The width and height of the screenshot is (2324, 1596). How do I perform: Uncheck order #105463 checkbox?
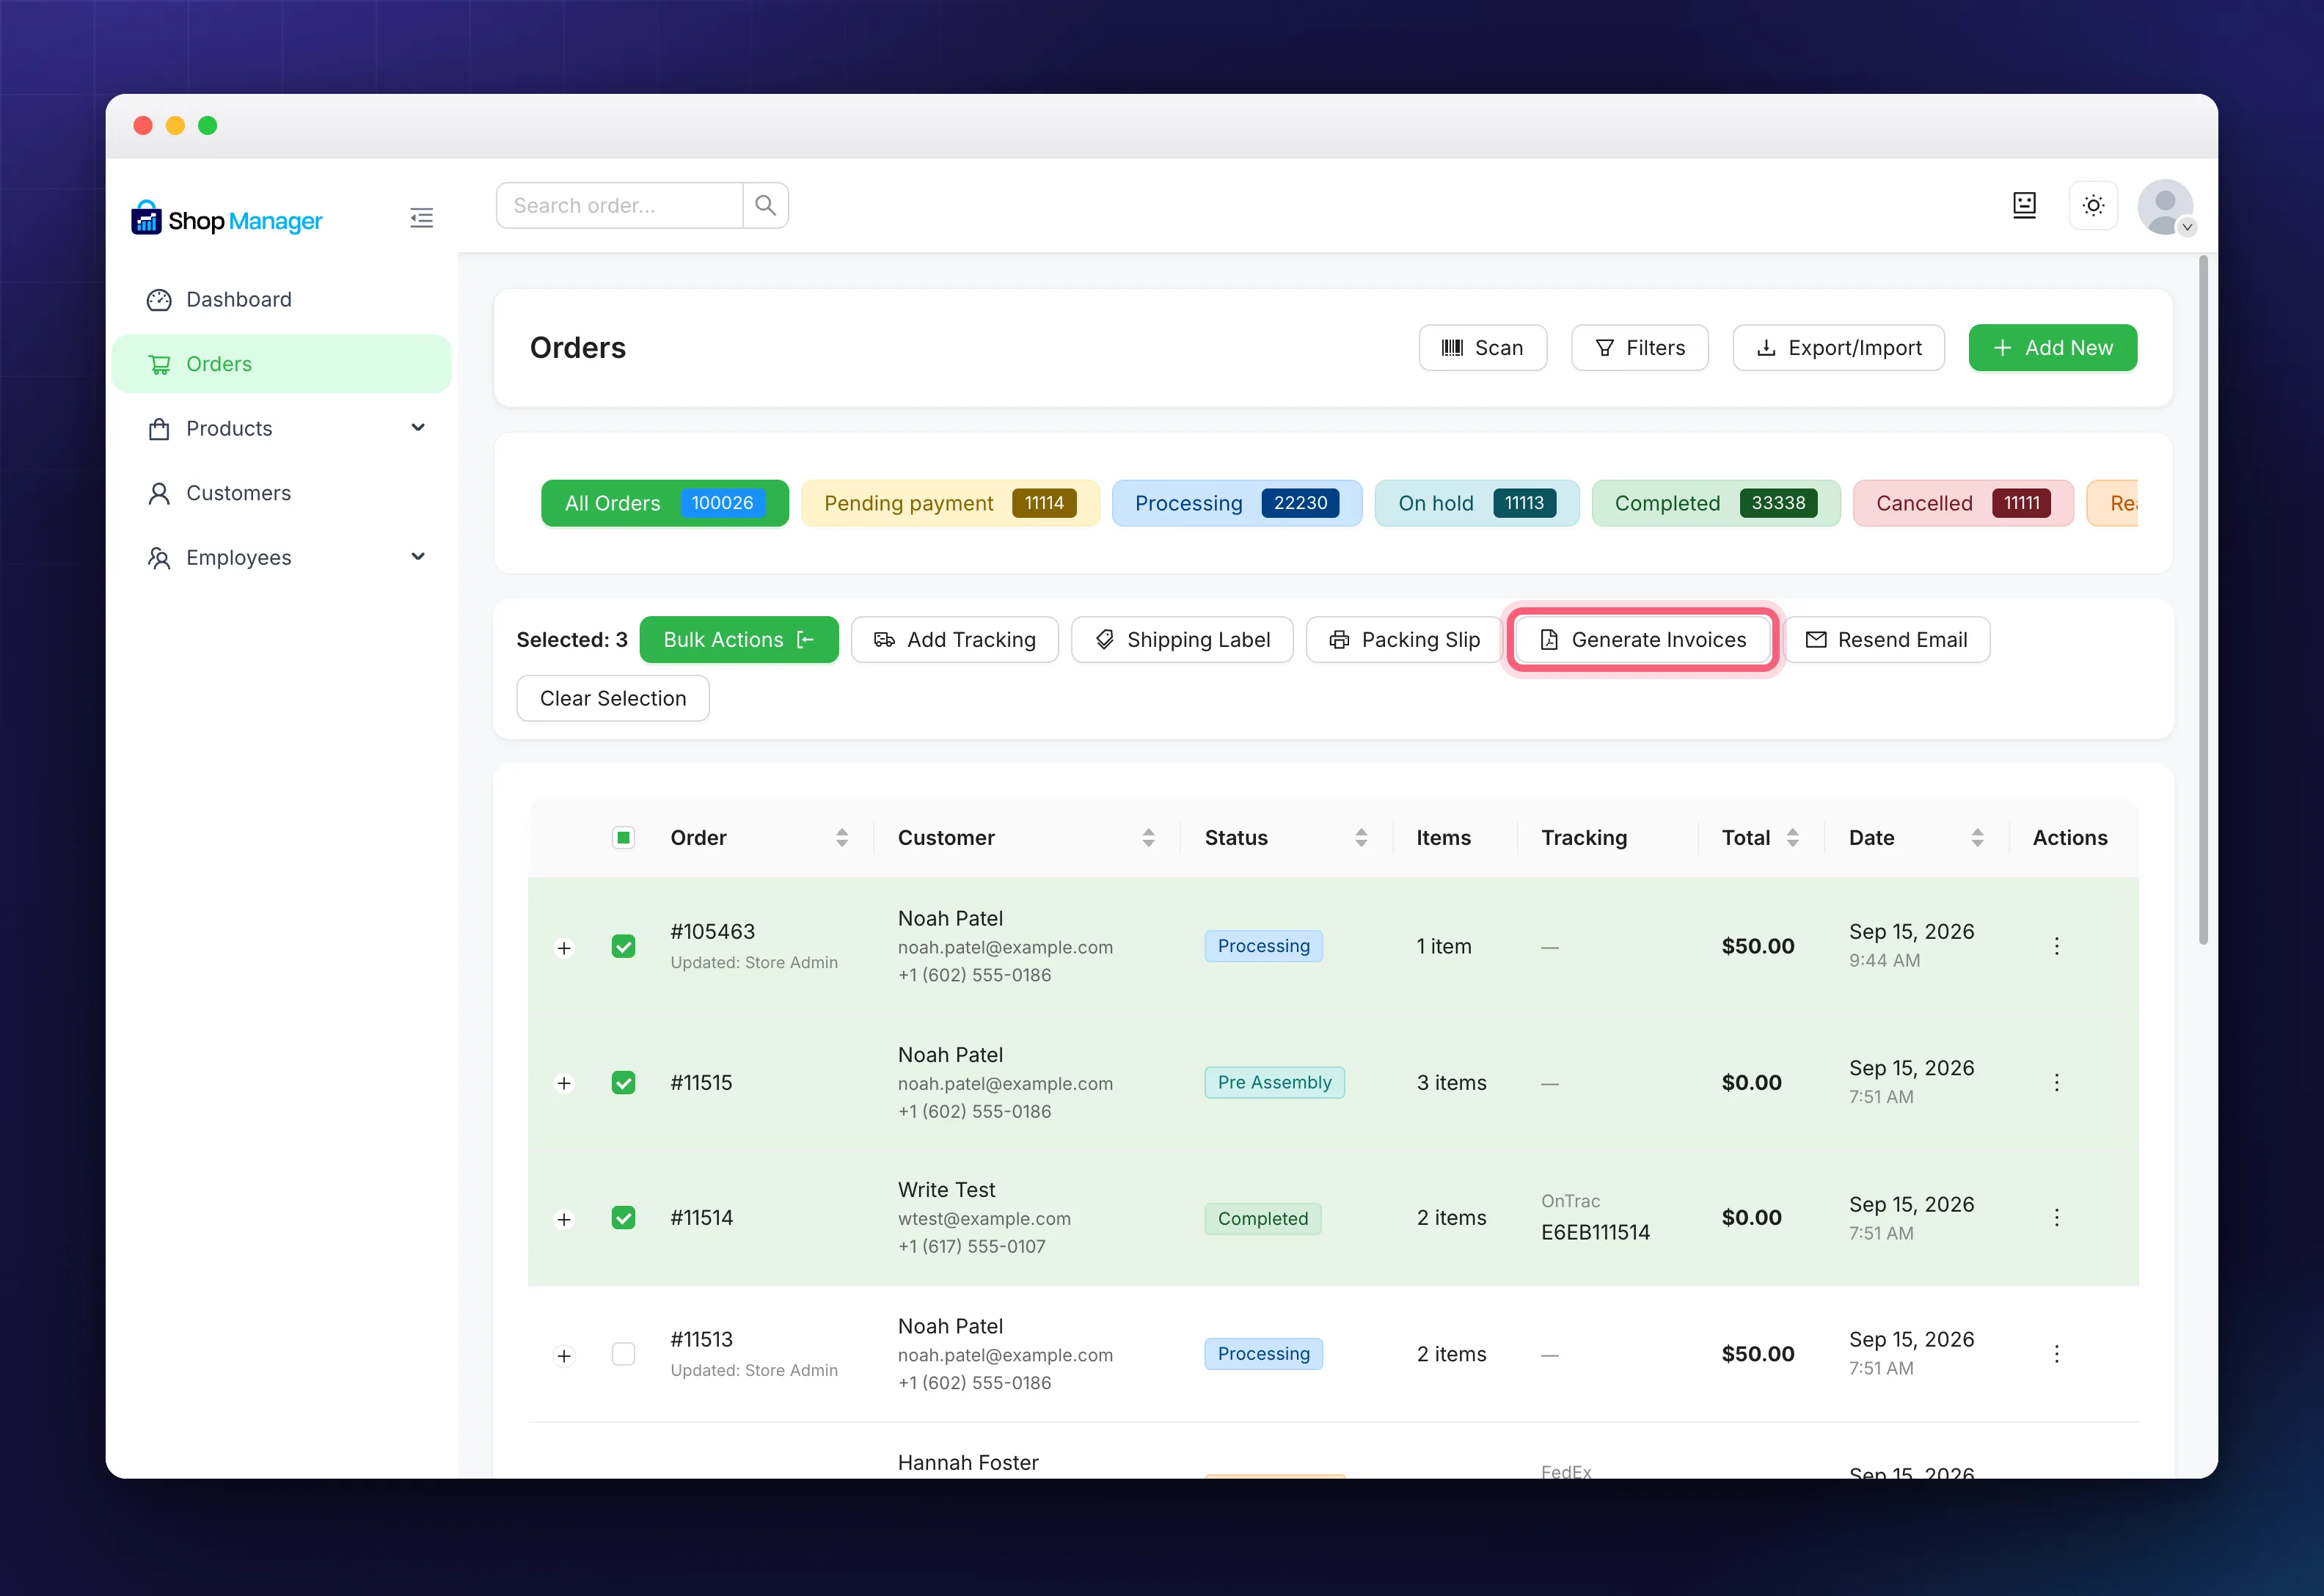pos(623,946)
